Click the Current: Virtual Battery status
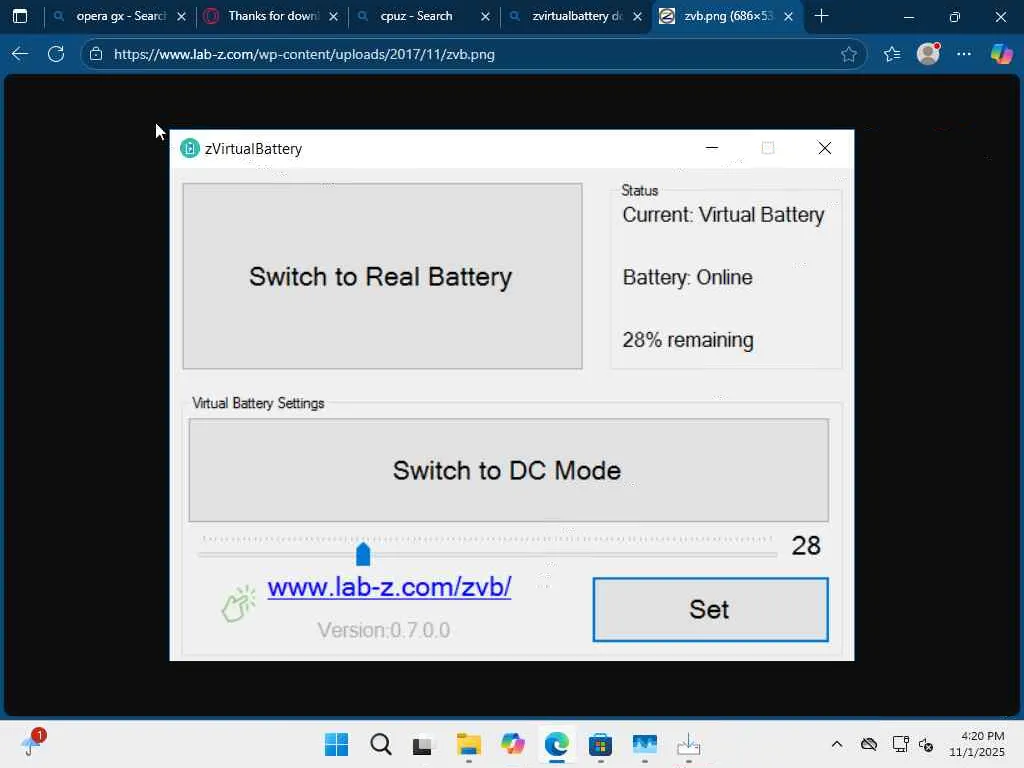 723,215
